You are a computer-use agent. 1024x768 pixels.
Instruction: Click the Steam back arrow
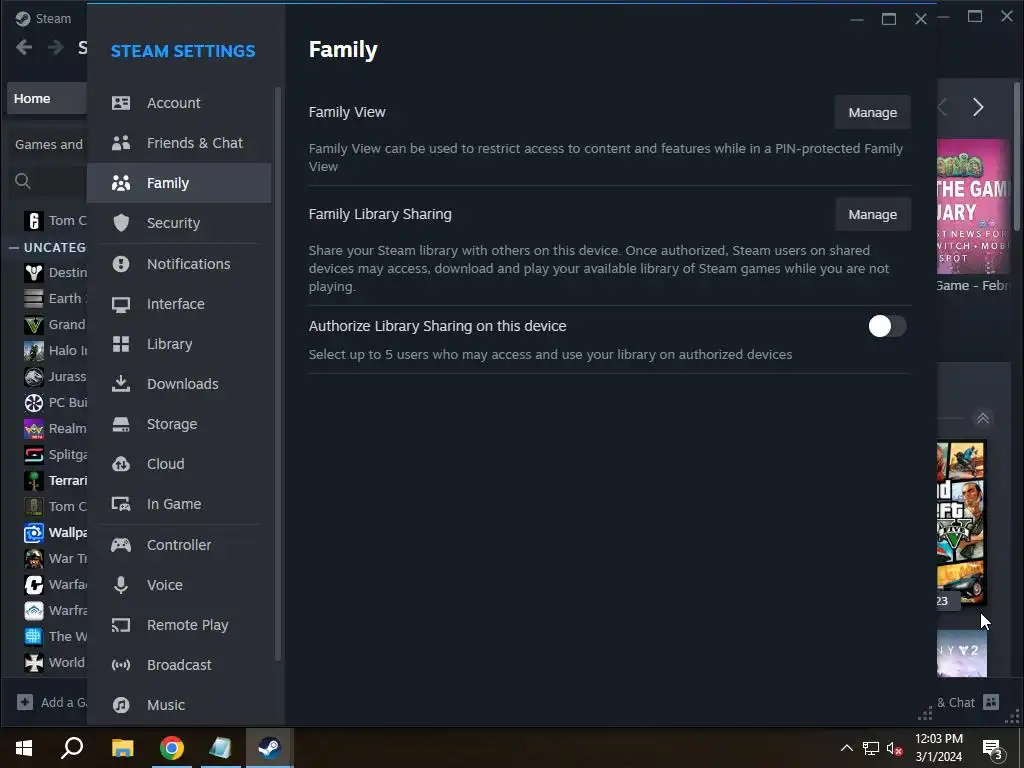click(24, 47)
